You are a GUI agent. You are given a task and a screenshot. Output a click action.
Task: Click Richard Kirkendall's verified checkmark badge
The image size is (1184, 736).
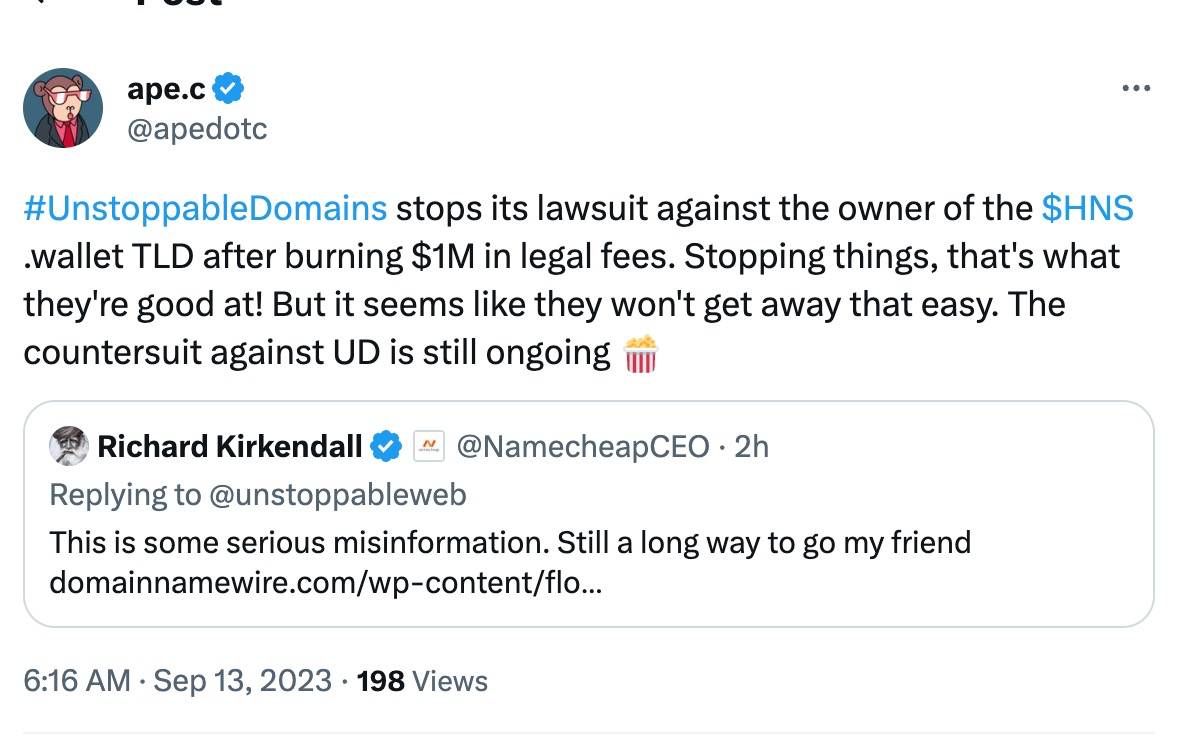point(387,446)
